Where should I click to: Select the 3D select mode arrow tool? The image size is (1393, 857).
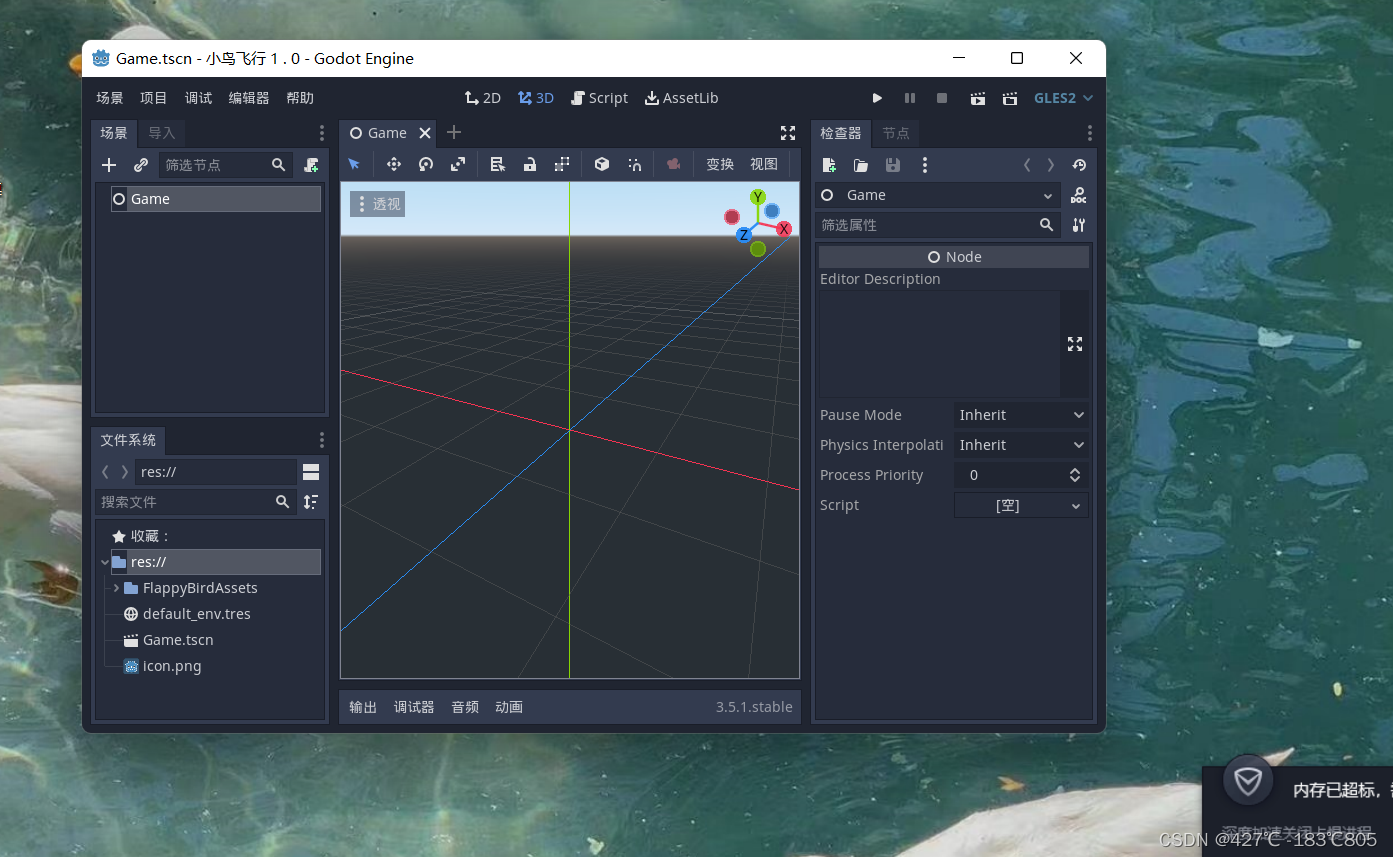(x=354, y=164)
